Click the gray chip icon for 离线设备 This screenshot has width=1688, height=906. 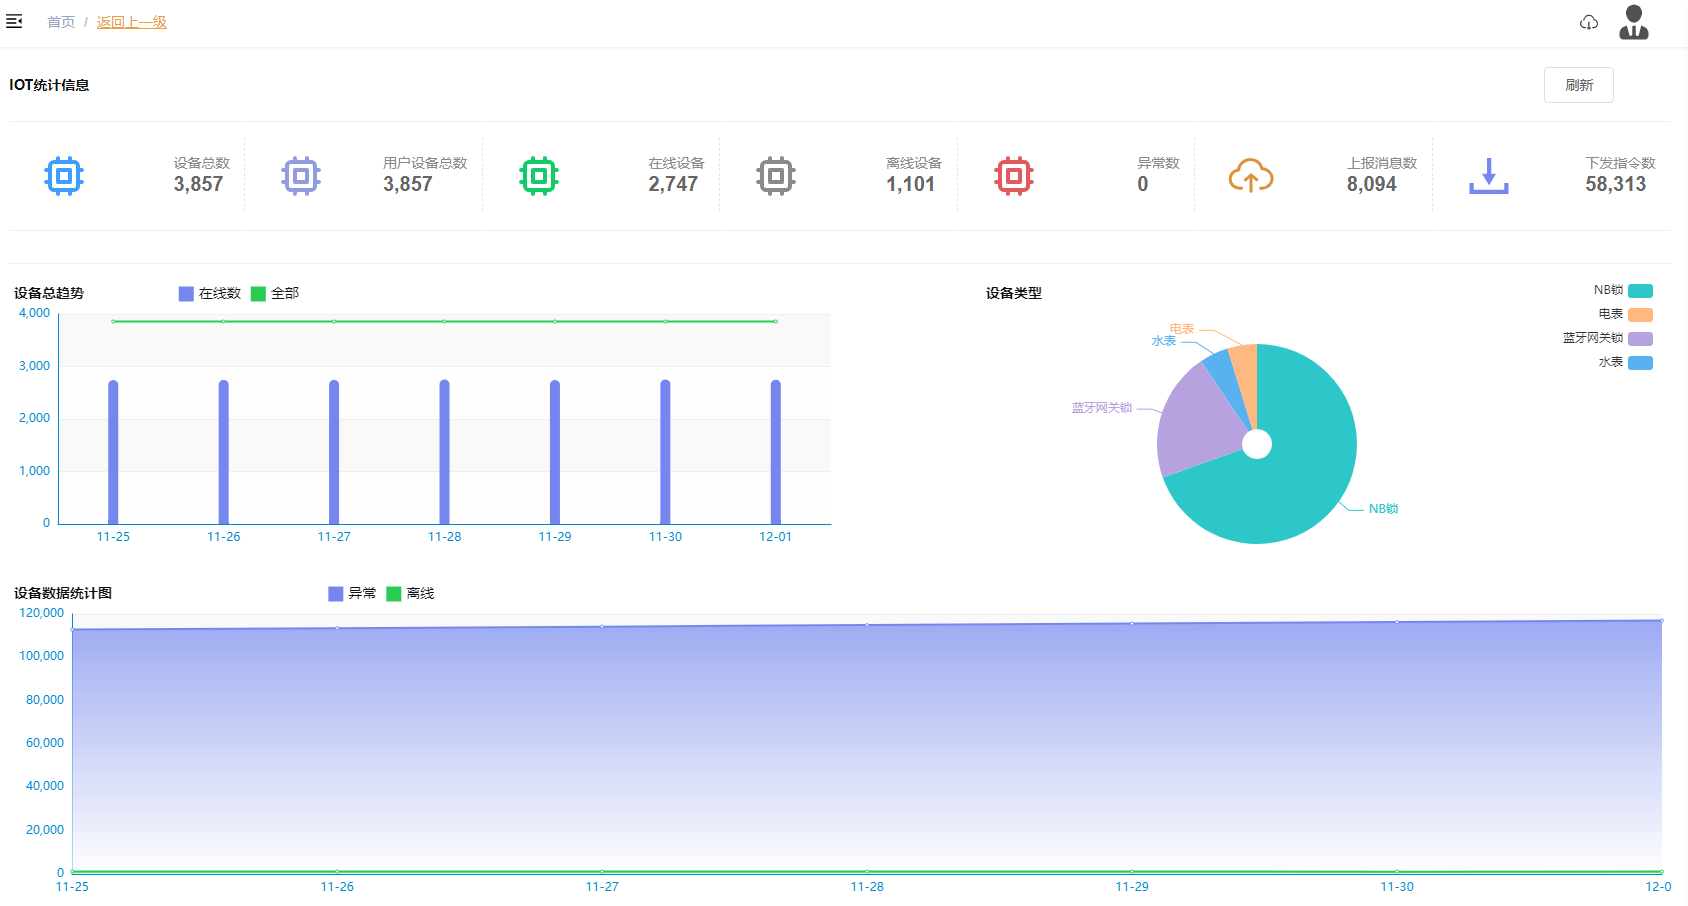coord(776,176)
